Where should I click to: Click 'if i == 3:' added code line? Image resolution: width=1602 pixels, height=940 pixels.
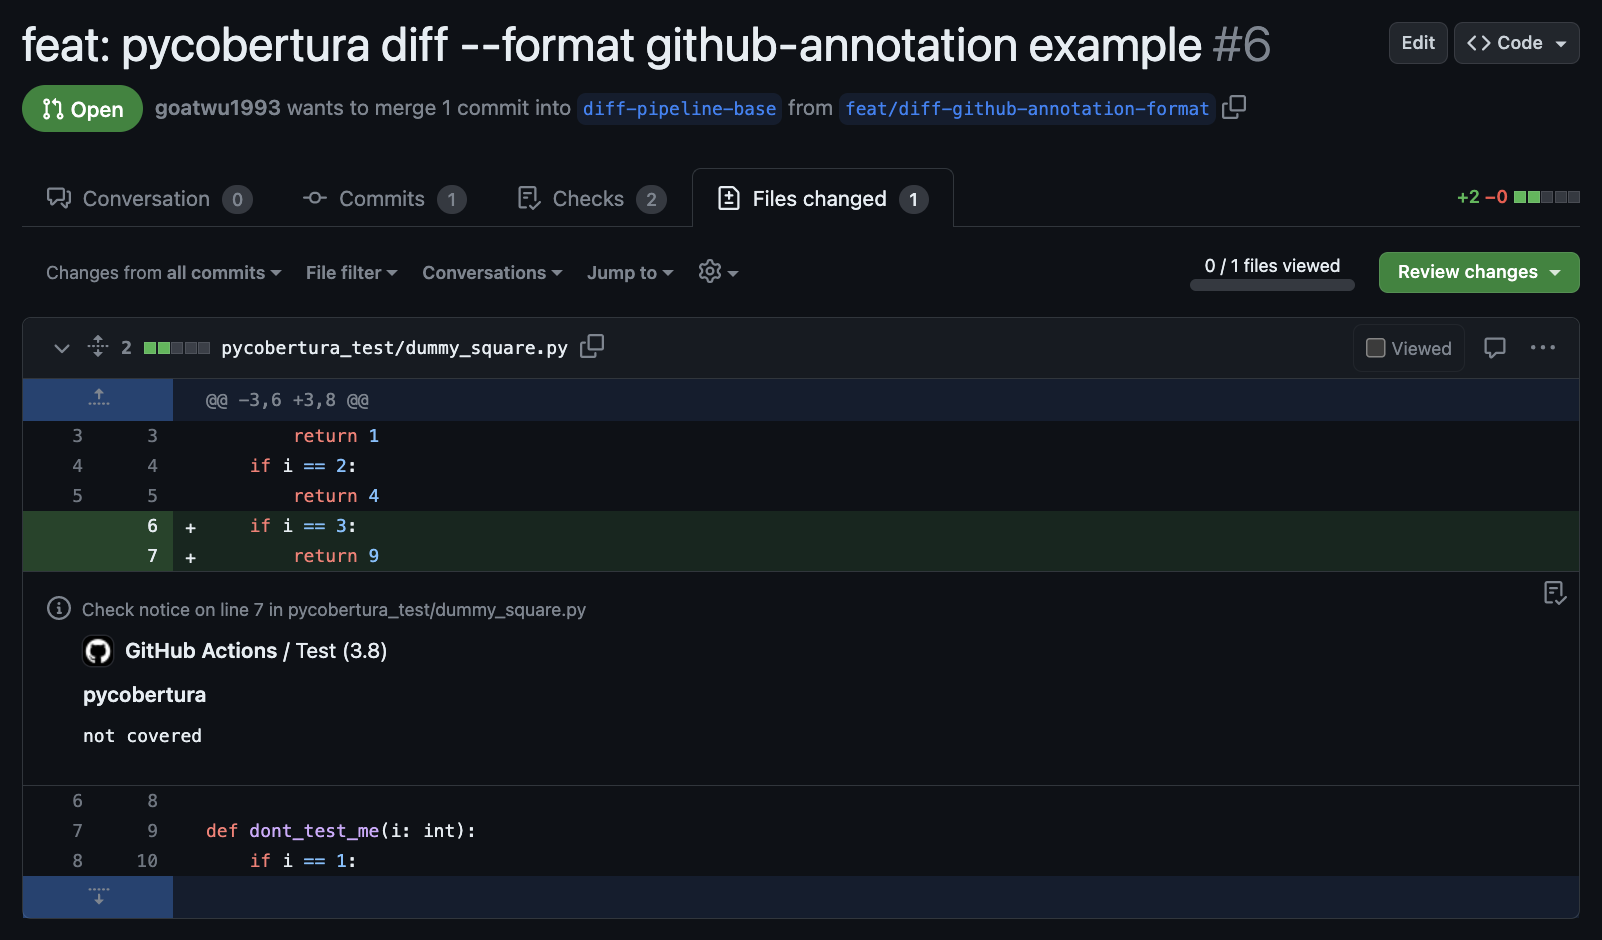tap(303, 526)
